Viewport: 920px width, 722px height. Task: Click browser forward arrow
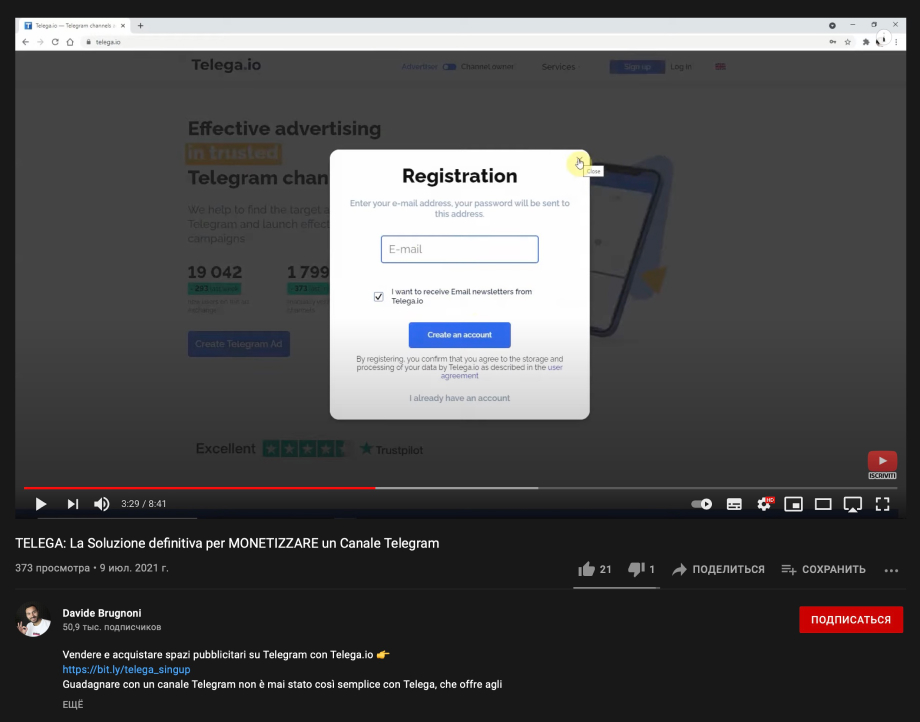coord(40,42)
